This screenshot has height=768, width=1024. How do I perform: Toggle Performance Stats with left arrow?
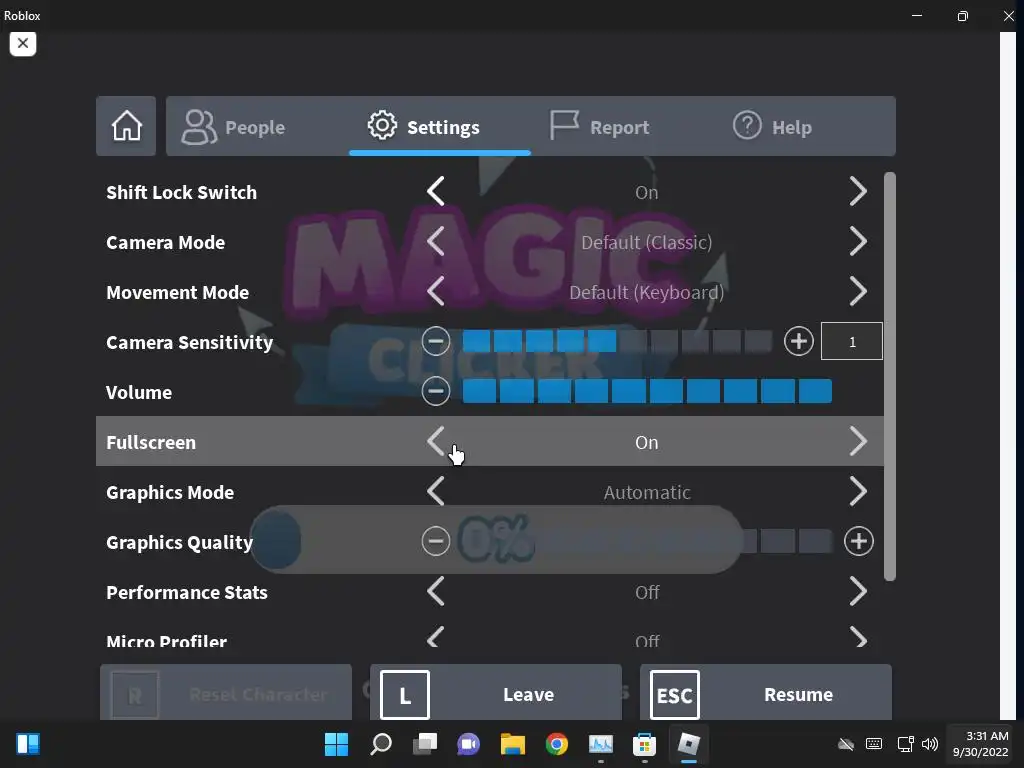(436, 592)
